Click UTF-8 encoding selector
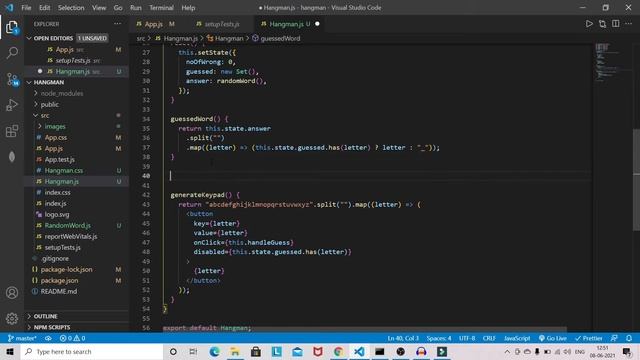 point(467,338)
